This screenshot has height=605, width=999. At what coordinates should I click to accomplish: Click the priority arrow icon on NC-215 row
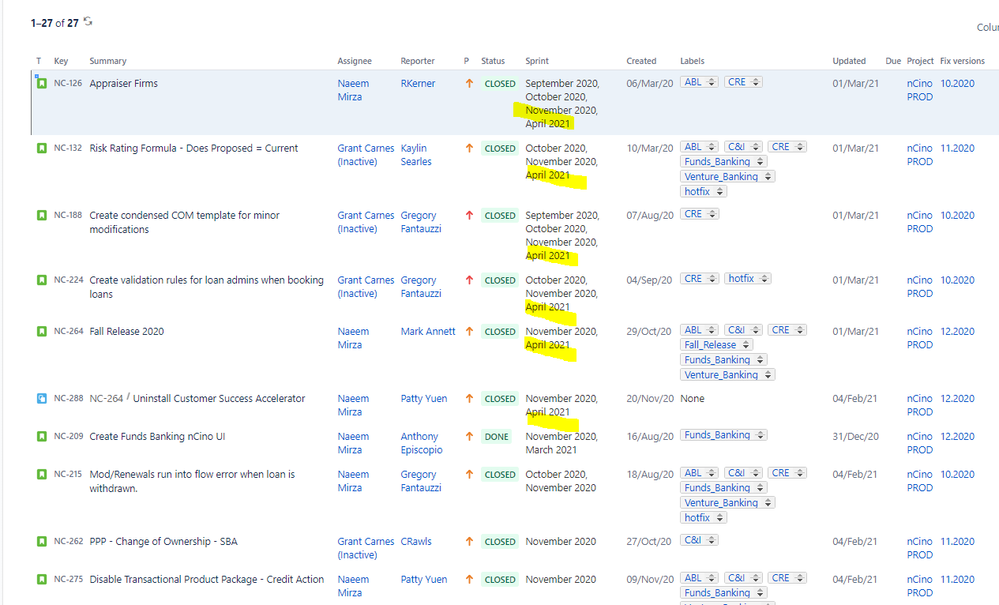pos(470,474)
